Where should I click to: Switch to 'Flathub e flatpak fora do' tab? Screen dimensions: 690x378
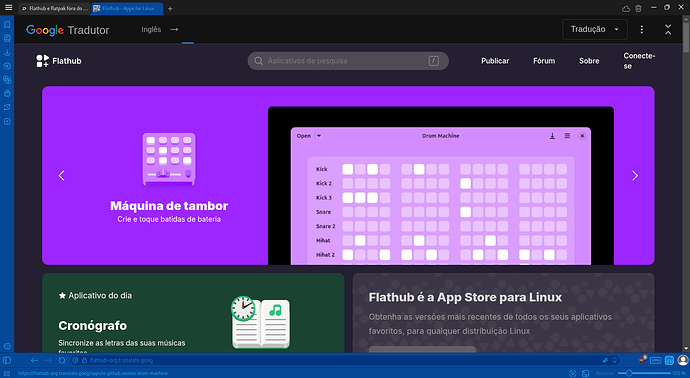55,8
